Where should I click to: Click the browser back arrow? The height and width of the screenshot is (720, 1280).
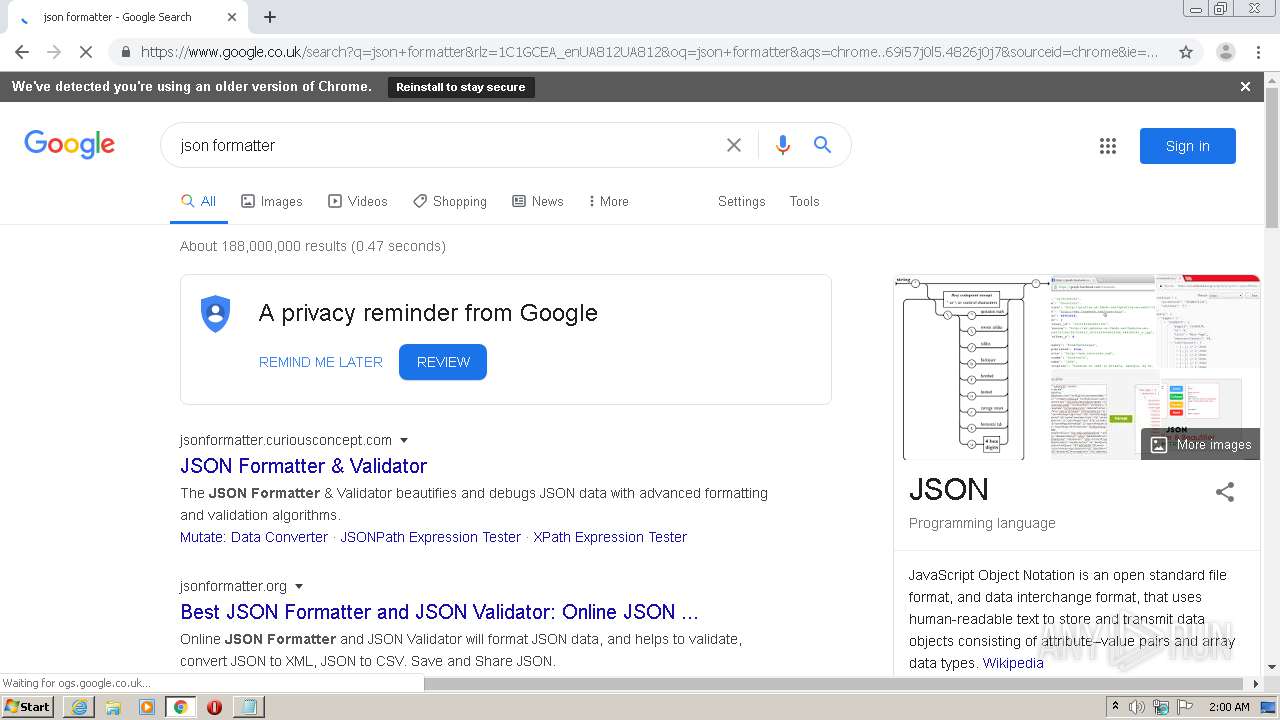click(x=22, y=52)
